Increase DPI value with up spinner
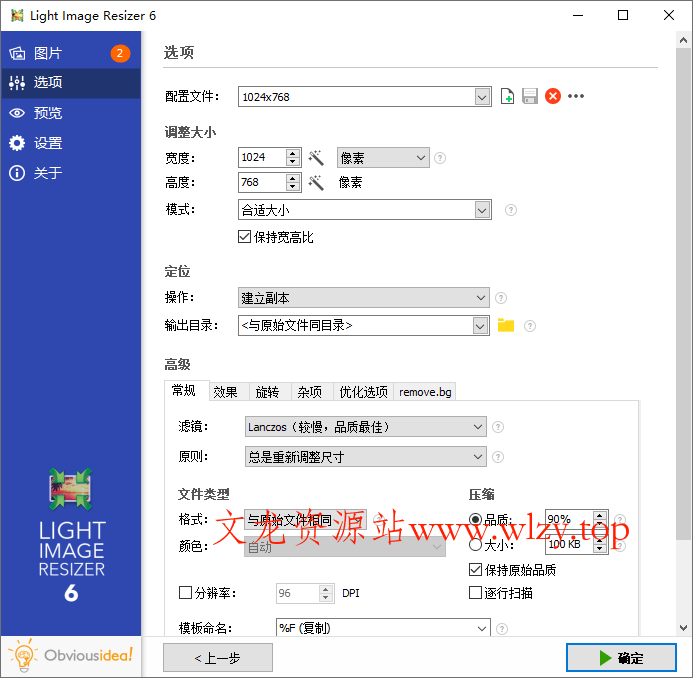Image resolution: width=693 pixels, height=678 pixels. (326, 589)
